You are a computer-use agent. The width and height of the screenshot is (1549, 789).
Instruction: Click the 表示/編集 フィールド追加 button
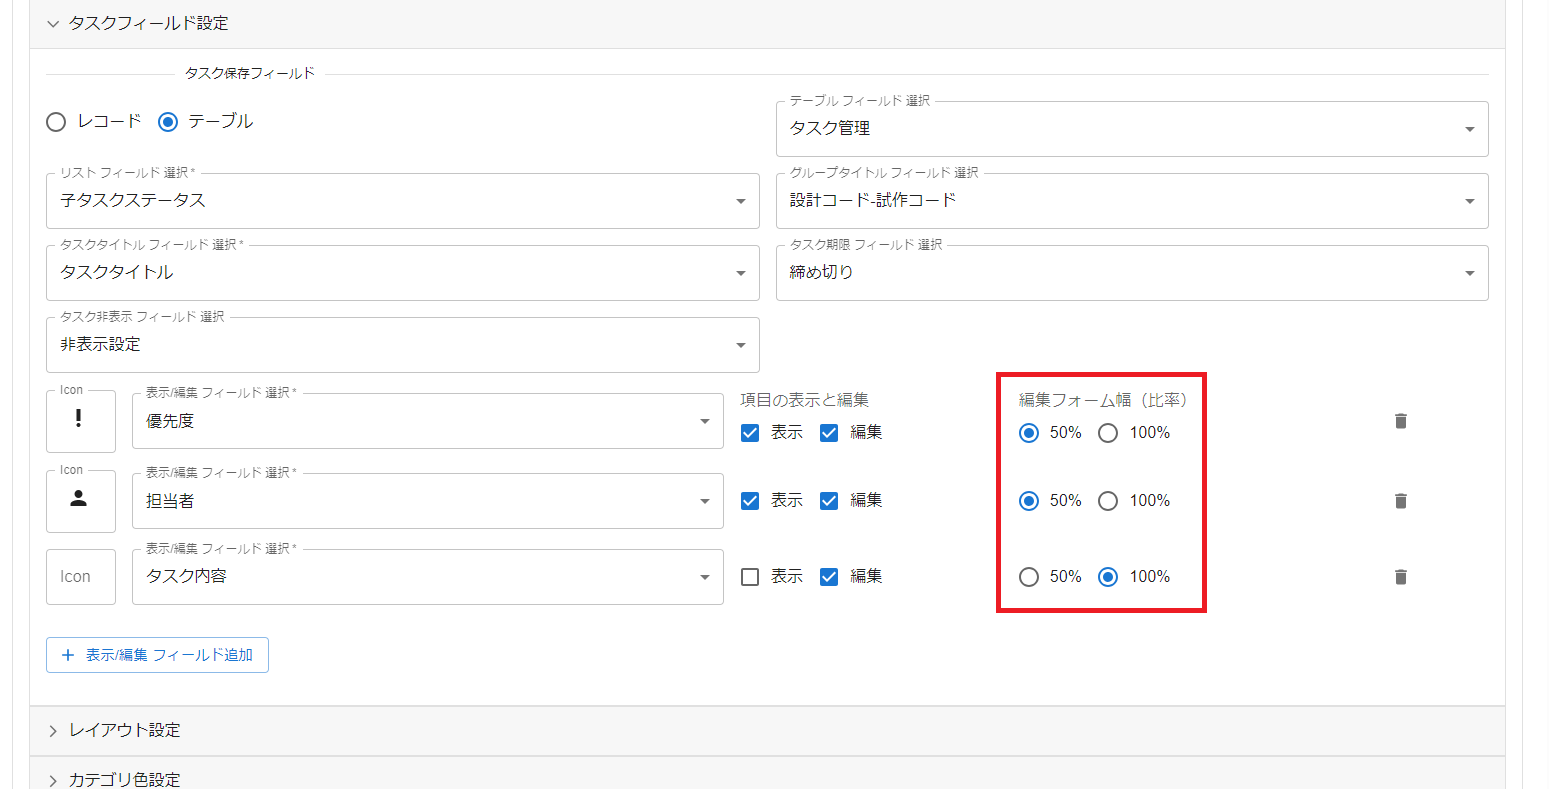pos(157,654)
